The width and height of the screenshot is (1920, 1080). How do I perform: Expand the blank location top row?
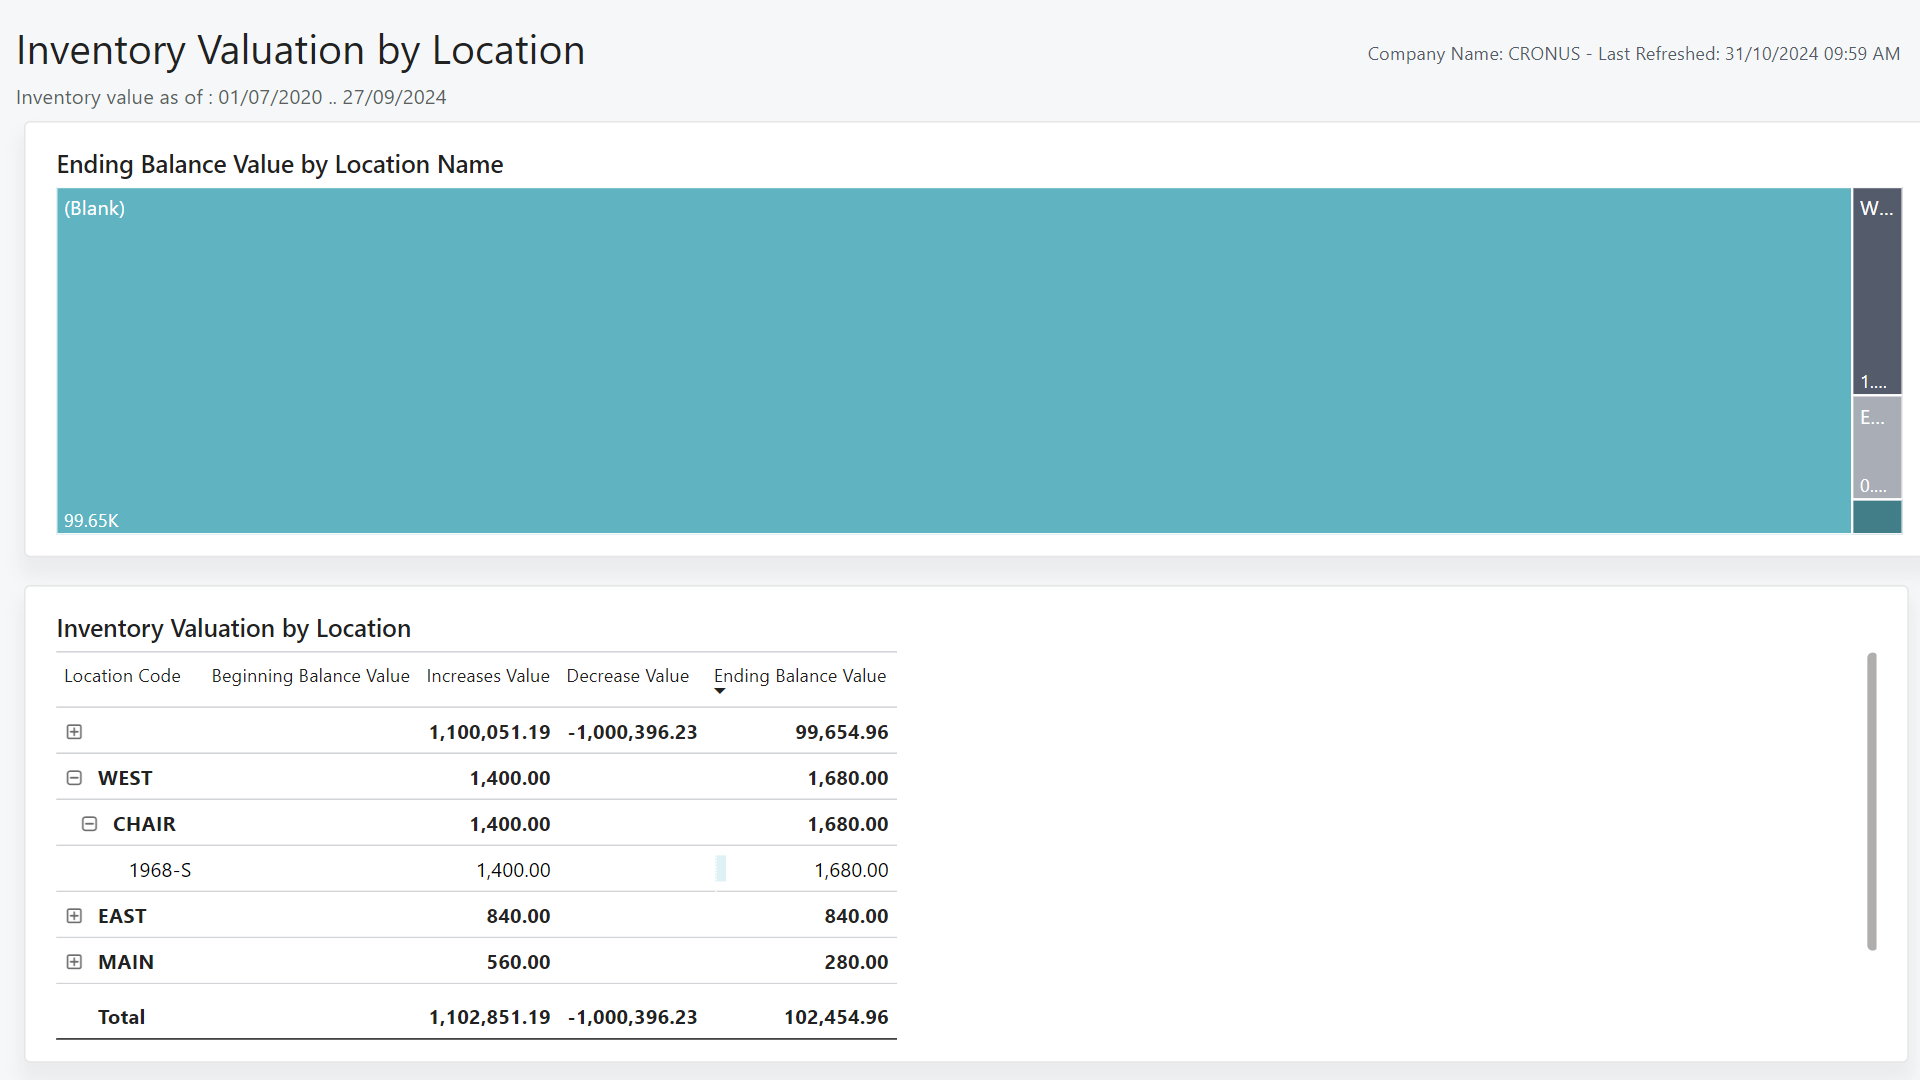[x=74, y=731]
